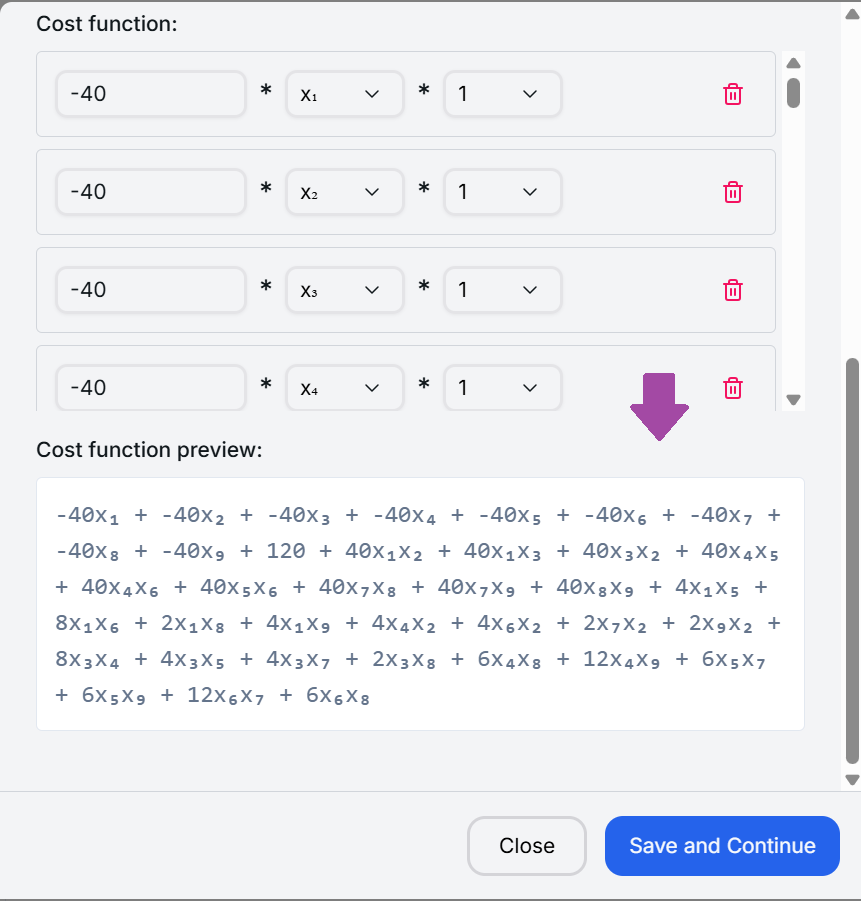Click cost function list scroll-up arrow
The image size is (861, 901).
pyautogui.click(x=793, y=63)
